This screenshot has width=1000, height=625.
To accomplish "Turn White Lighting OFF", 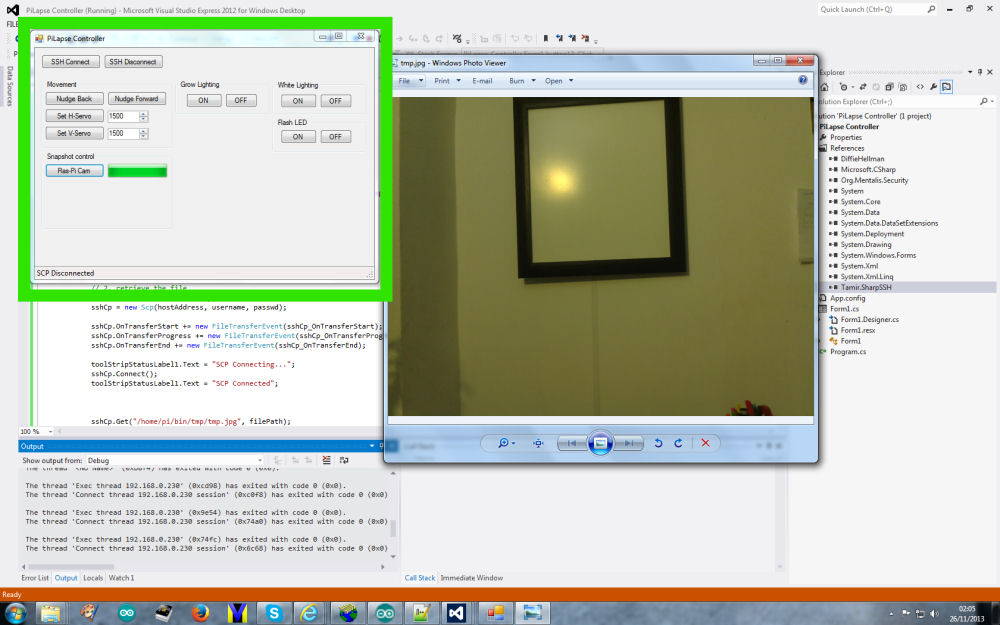I will pyautogui.click(x=335, y=101).
